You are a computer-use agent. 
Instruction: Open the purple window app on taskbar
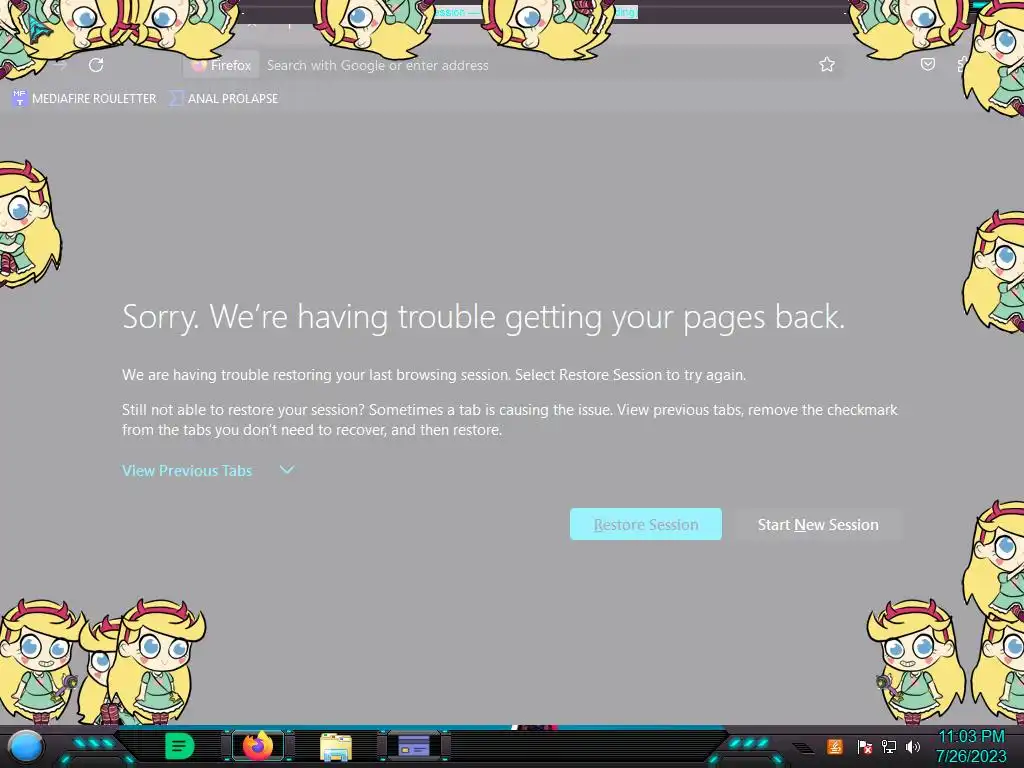pyautogui.click(x=413, y=746)
